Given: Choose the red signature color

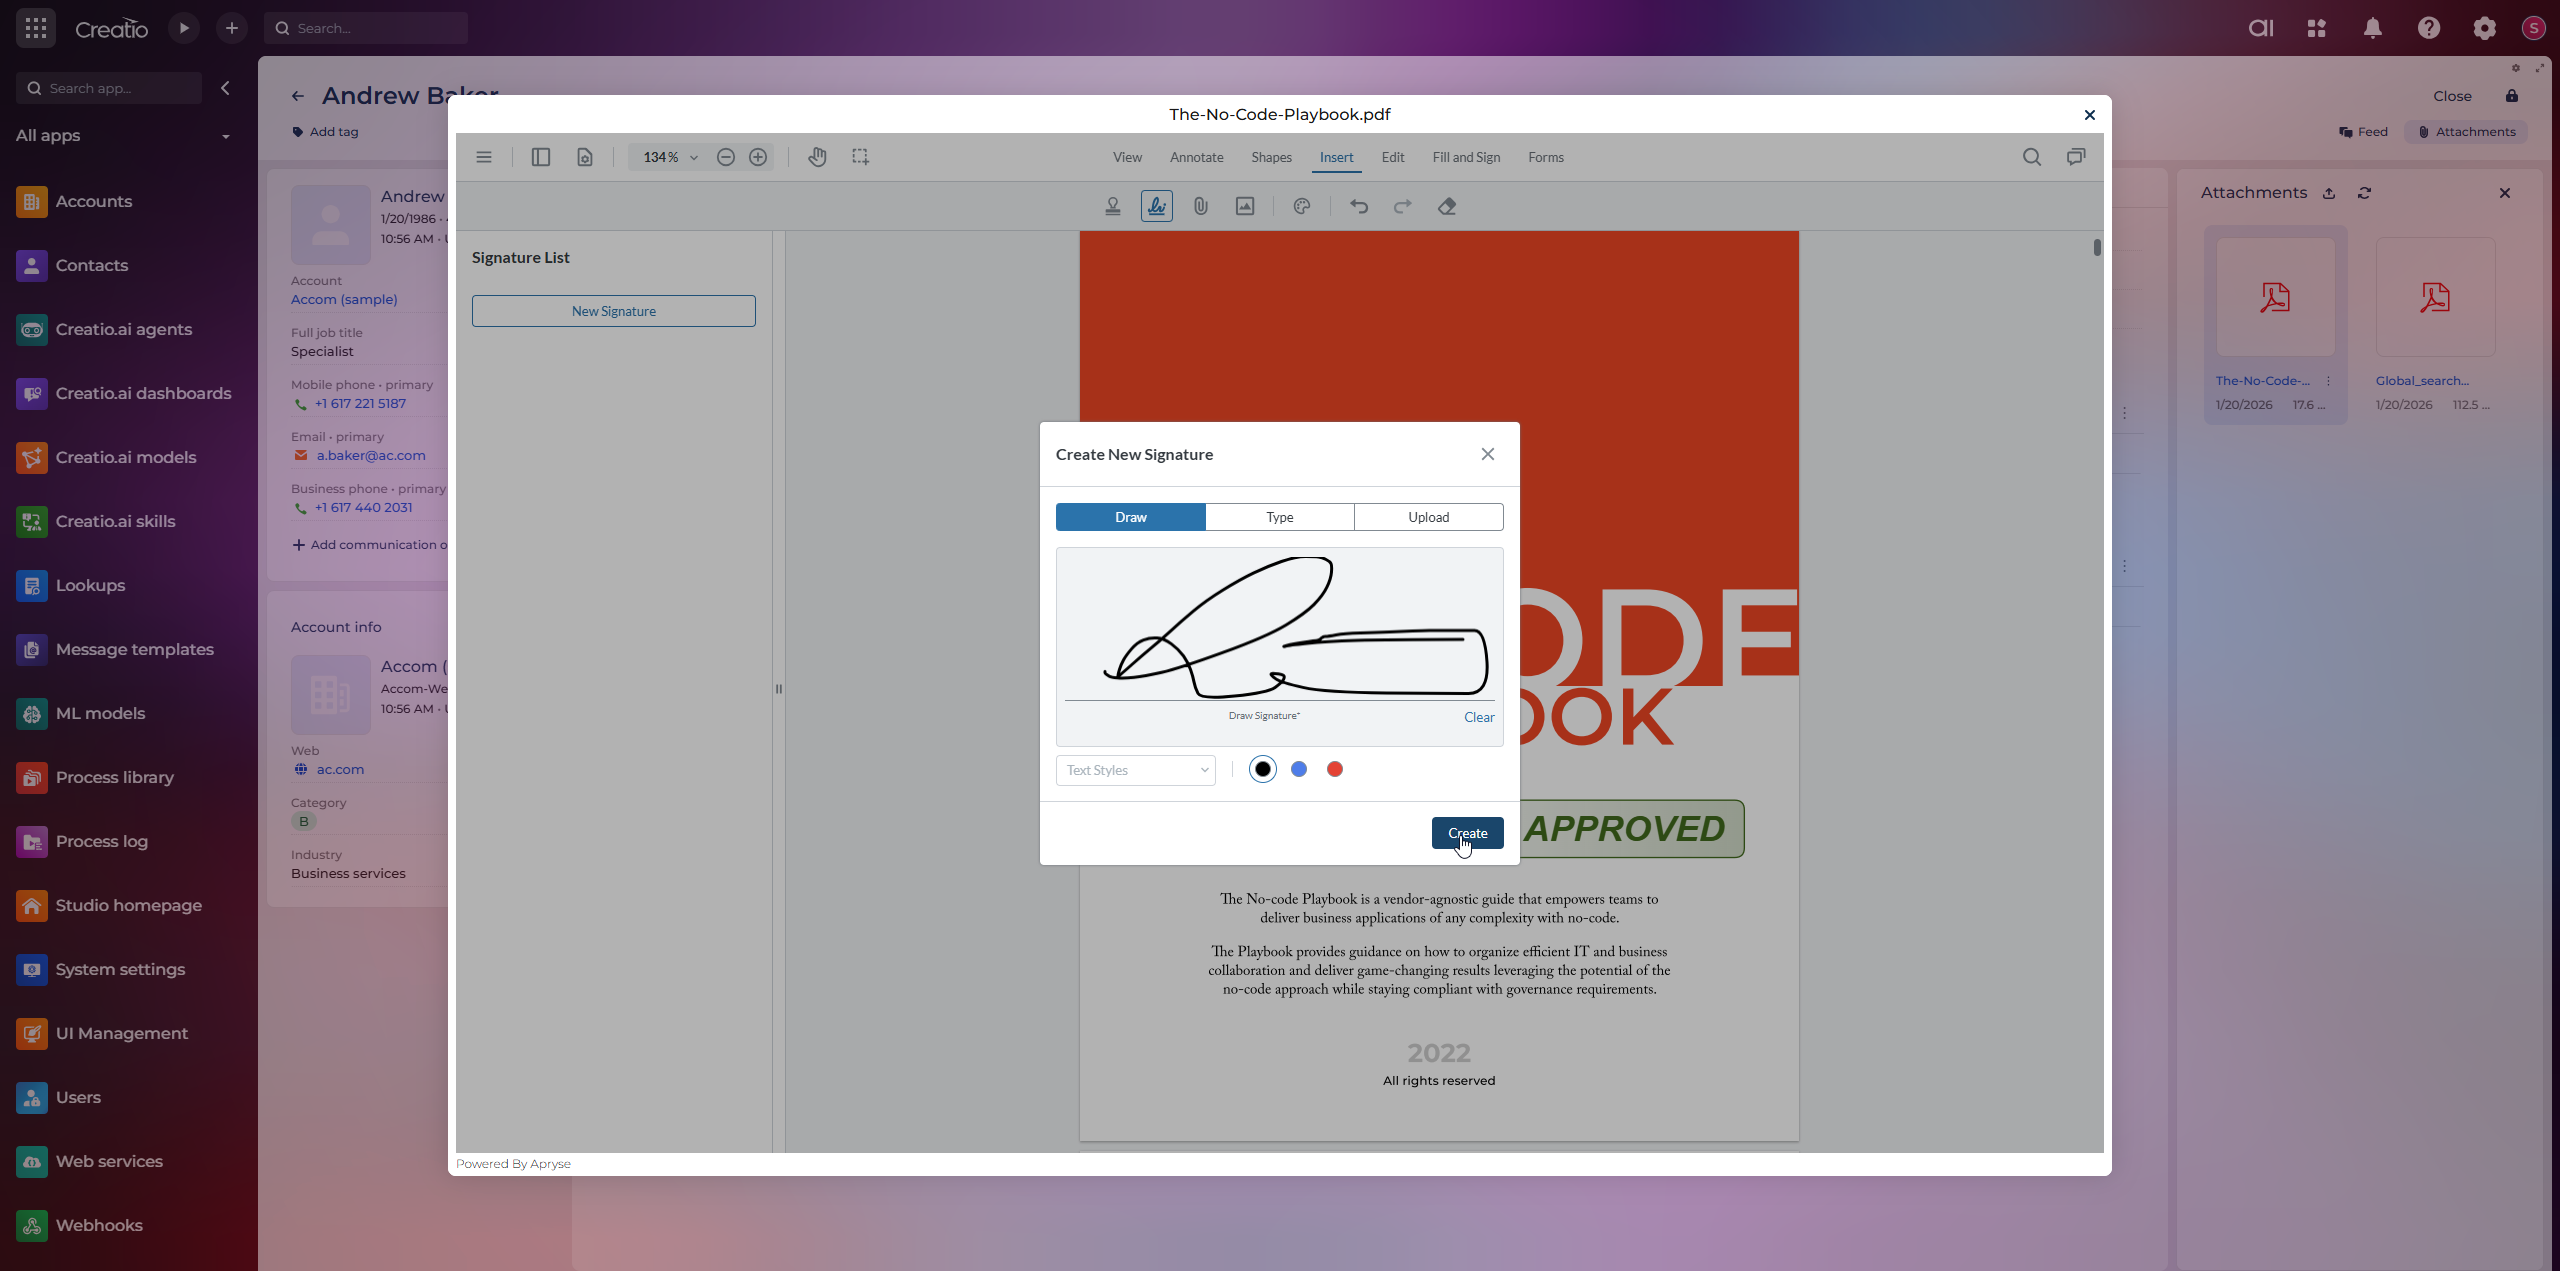Looking at the screenshot, I should click(x=1334, y=769).
